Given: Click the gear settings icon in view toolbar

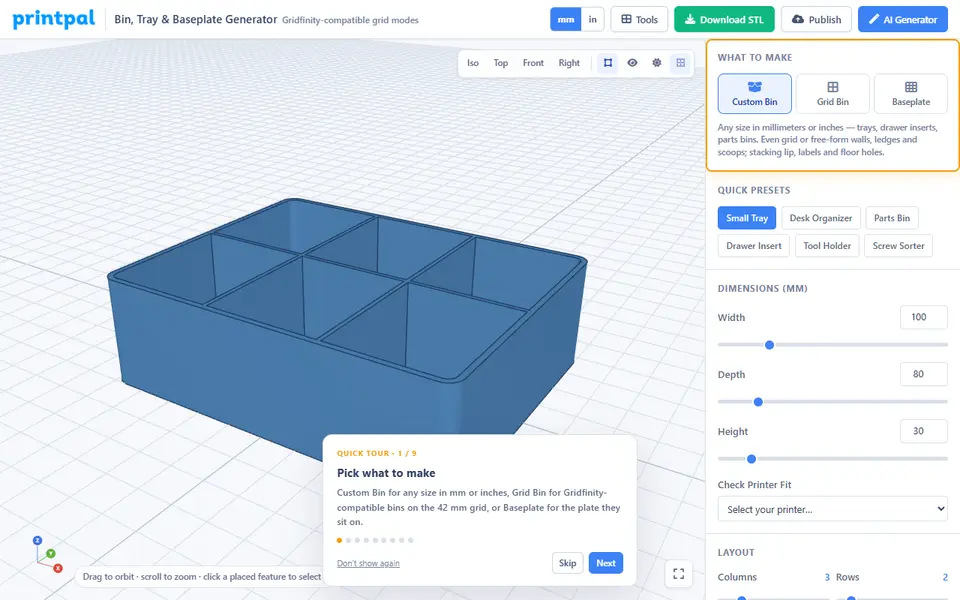Looking at the screenshot, I should pos(656,63).
